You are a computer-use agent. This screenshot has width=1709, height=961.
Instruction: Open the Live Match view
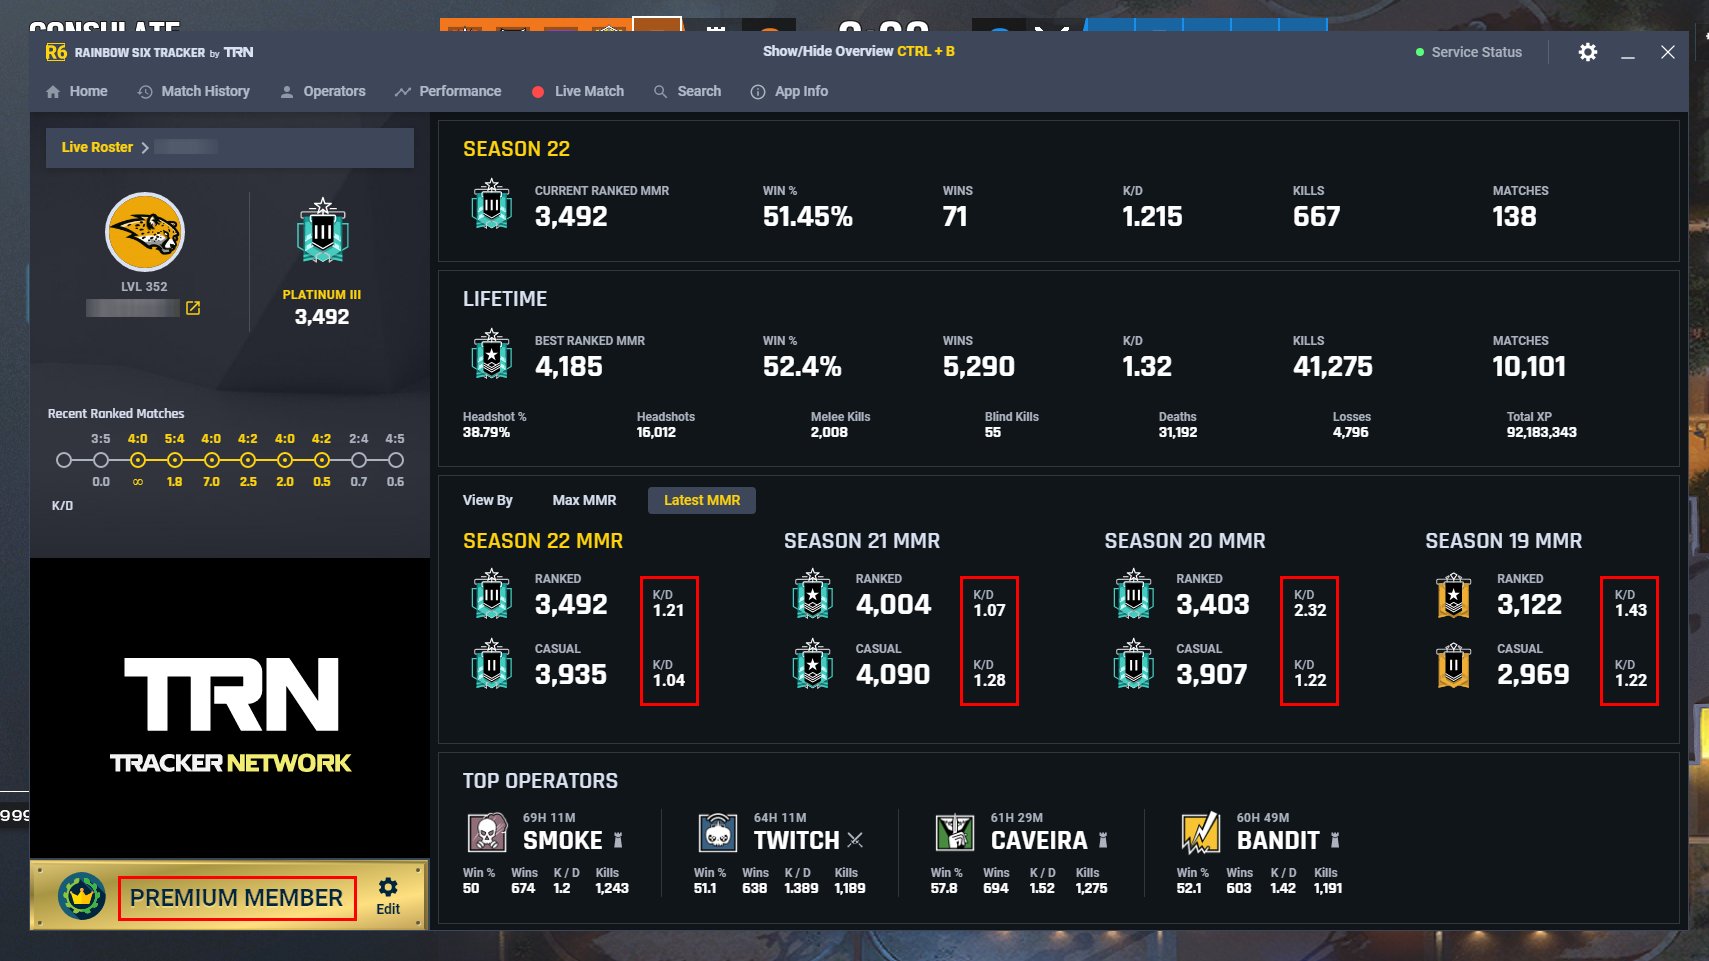tap(578, 91)
